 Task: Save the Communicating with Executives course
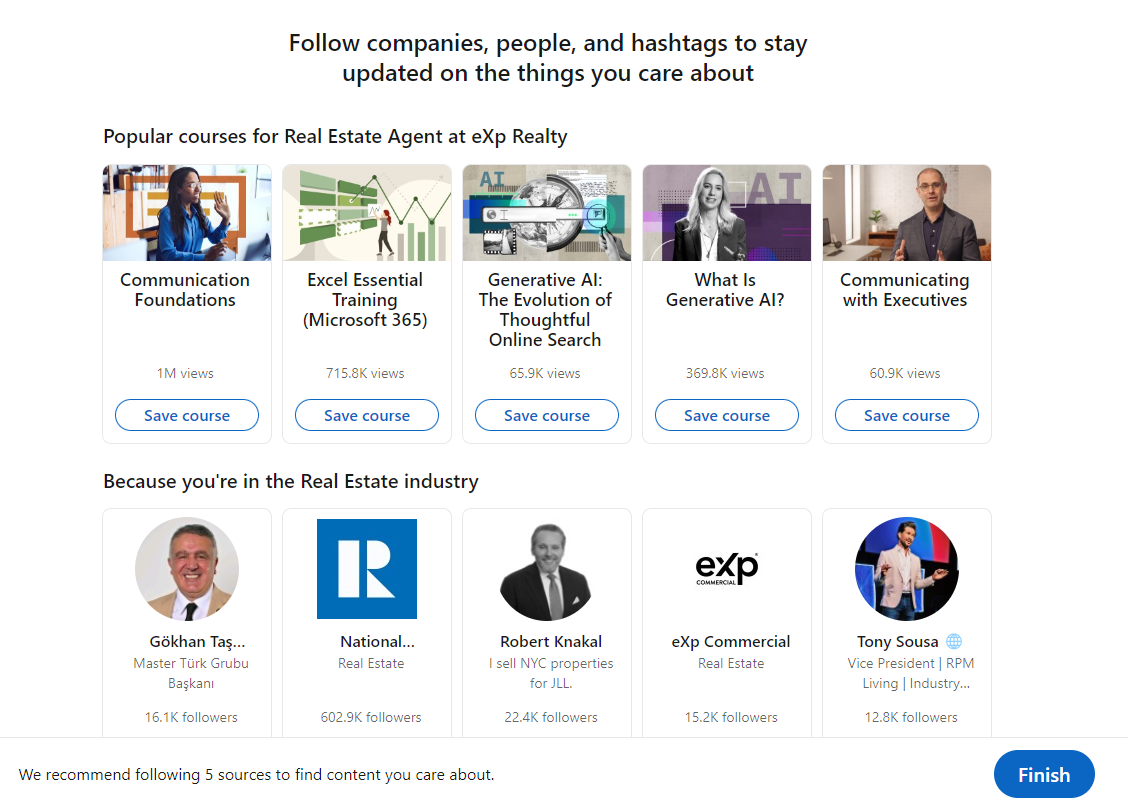click(x=907, y=415)
